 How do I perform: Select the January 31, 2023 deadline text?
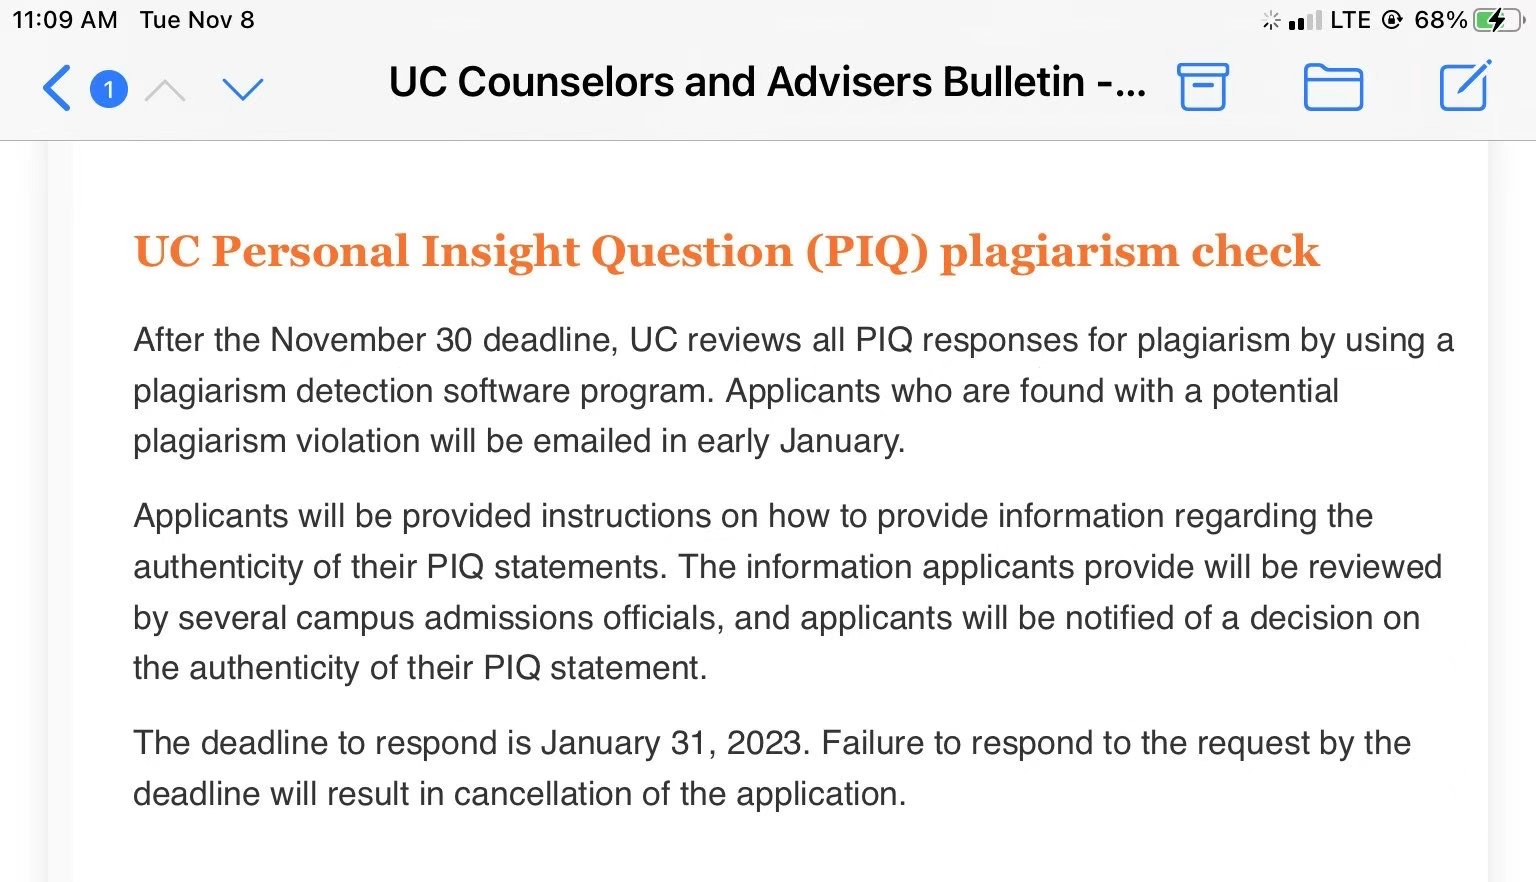(672, 742)
